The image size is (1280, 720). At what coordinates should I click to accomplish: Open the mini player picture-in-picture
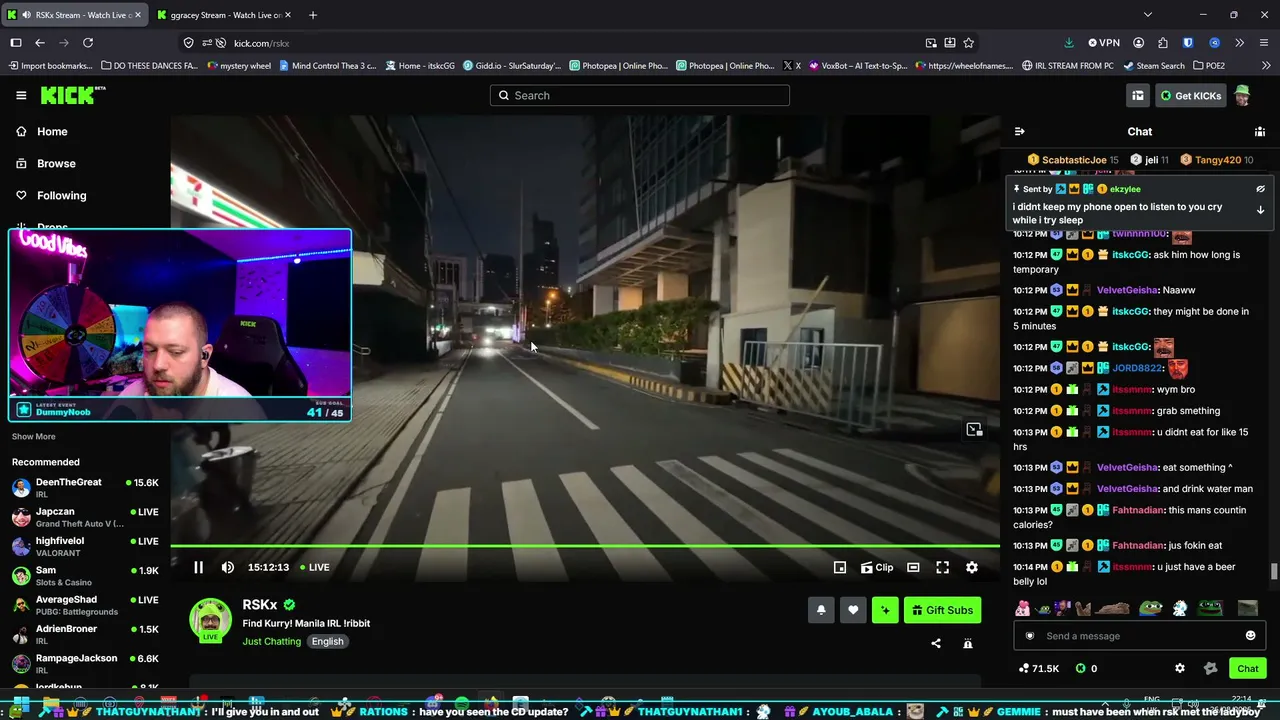(840, 567)
